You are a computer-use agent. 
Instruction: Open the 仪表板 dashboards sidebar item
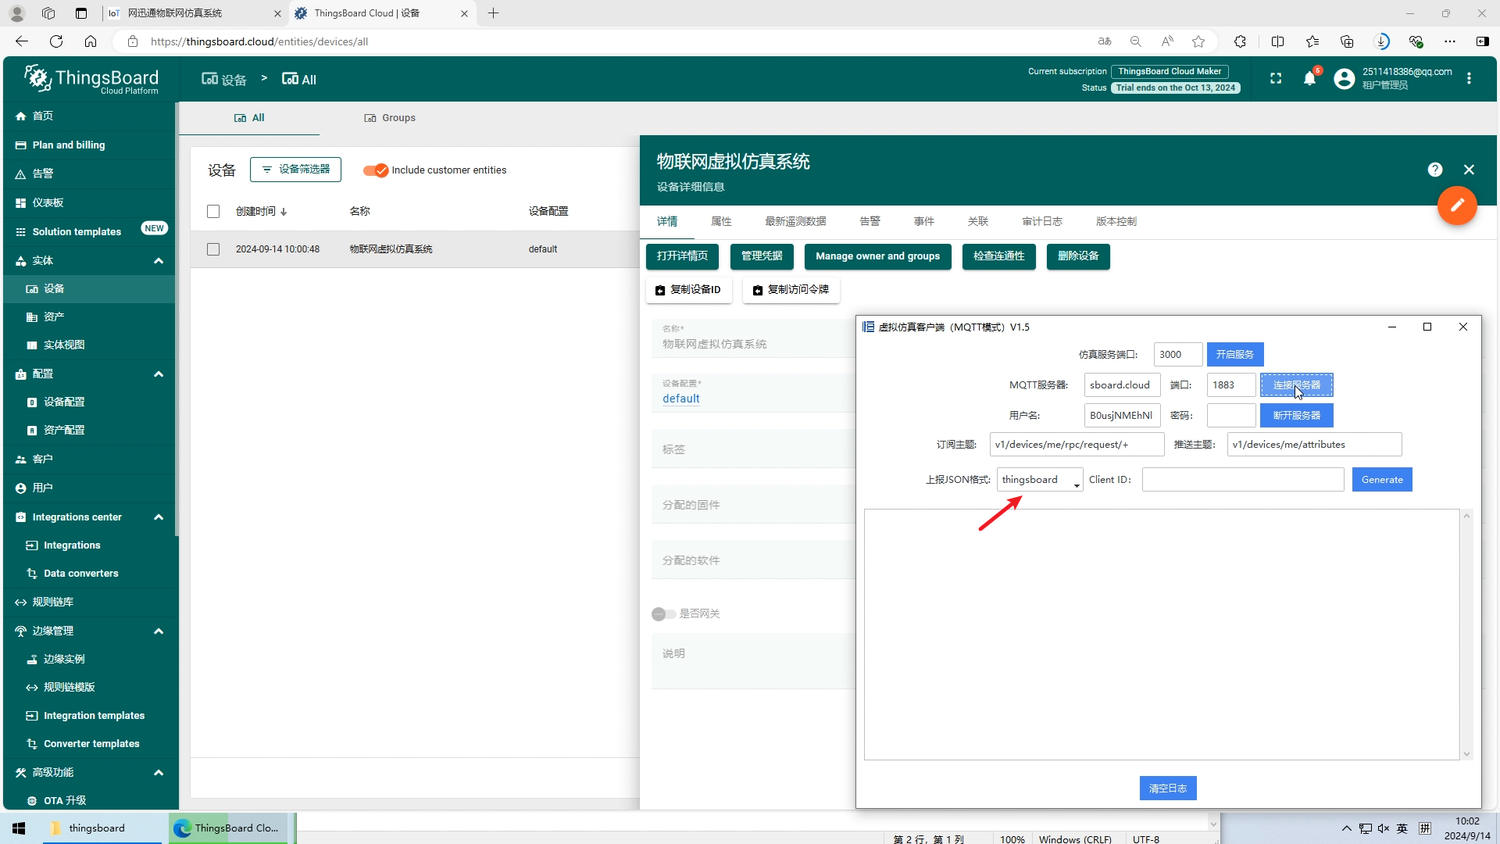coord(48,203)
